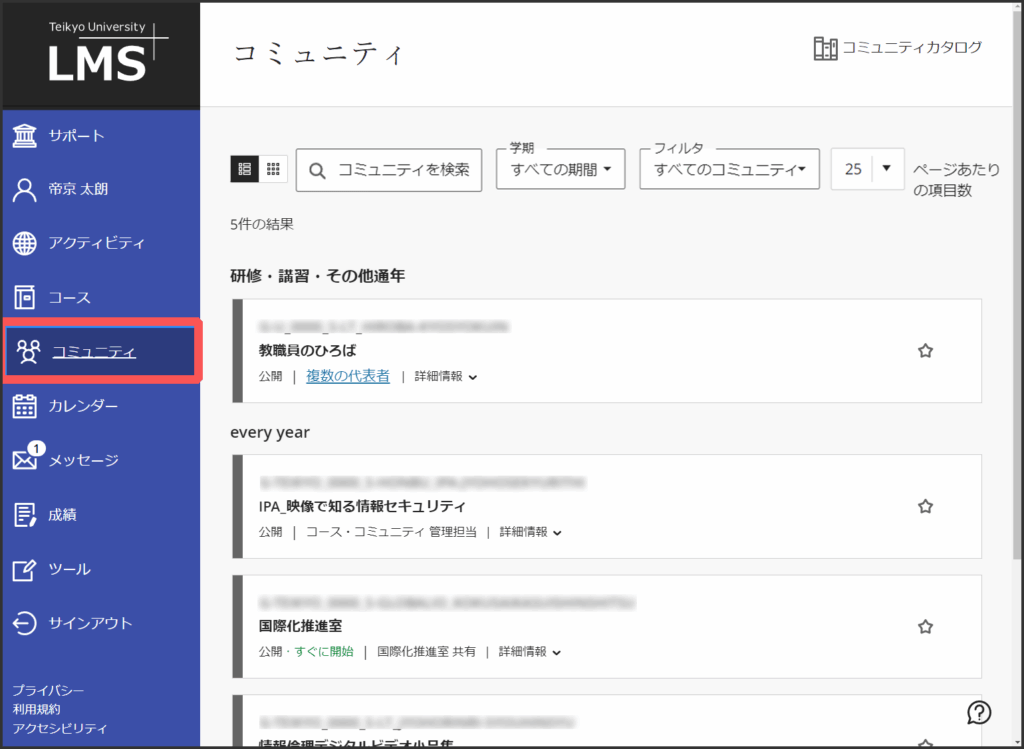Click the magnifier icon in search box
Screen dimensions: 1024x749
(317, 170)
